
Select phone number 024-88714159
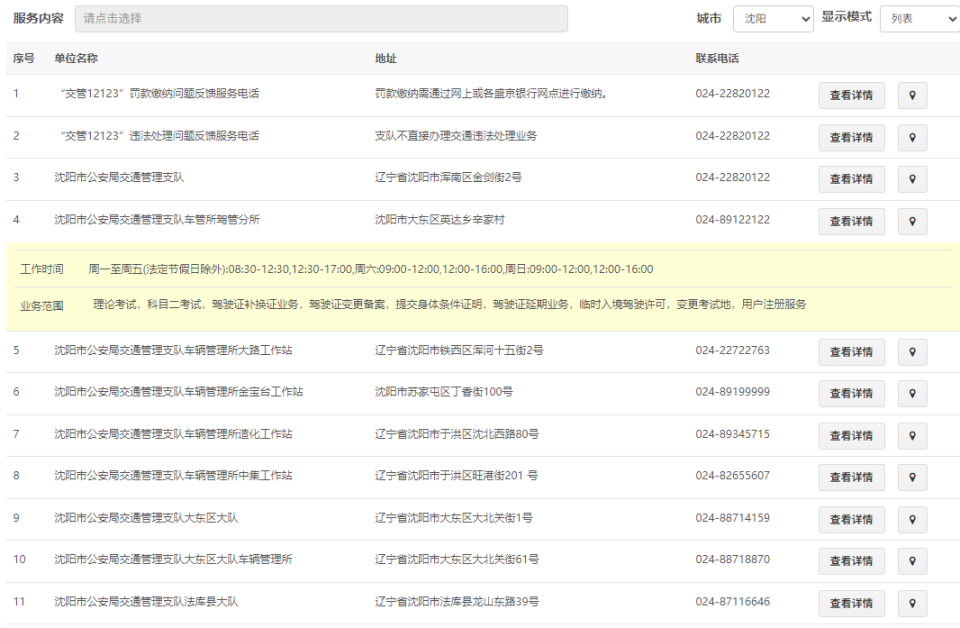click(x=732, y=518)
